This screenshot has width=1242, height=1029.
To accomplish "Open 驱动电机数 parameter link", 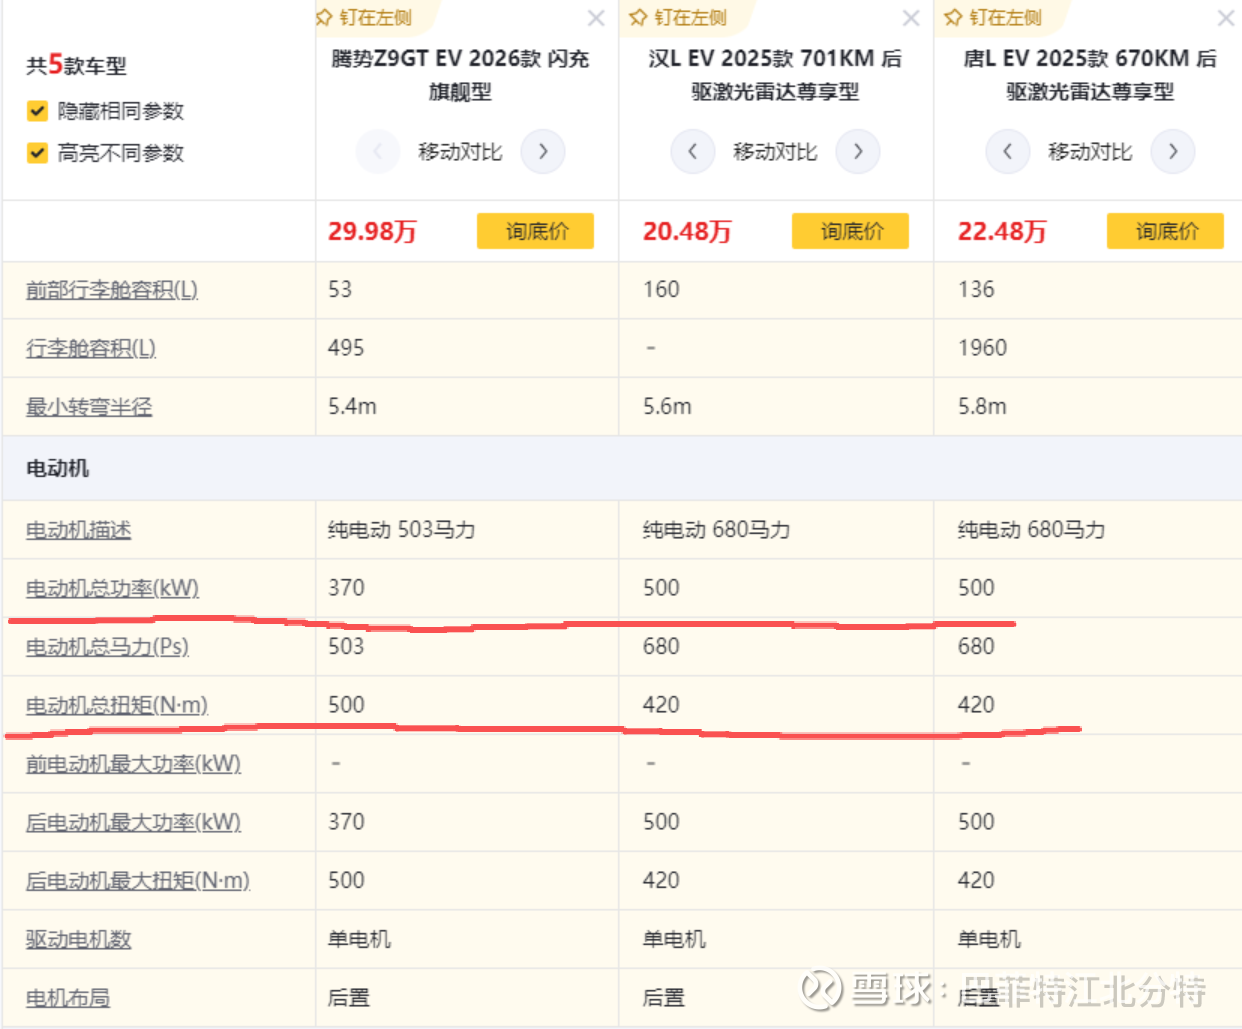I will (x=78, y=939).
